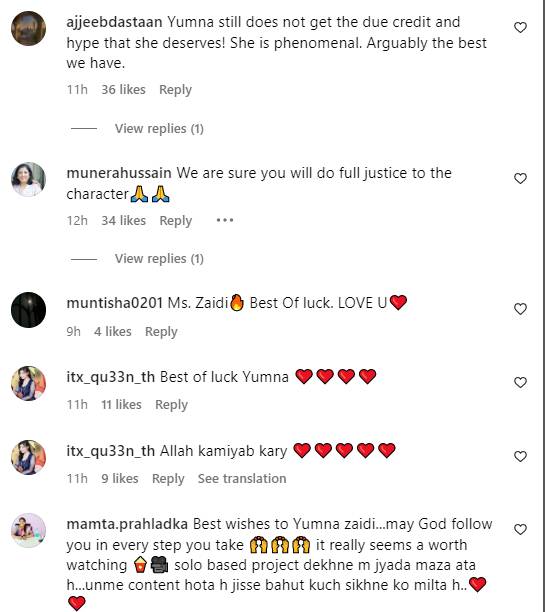Tap heart on muntisha0201's comment

tap(520, 309)
